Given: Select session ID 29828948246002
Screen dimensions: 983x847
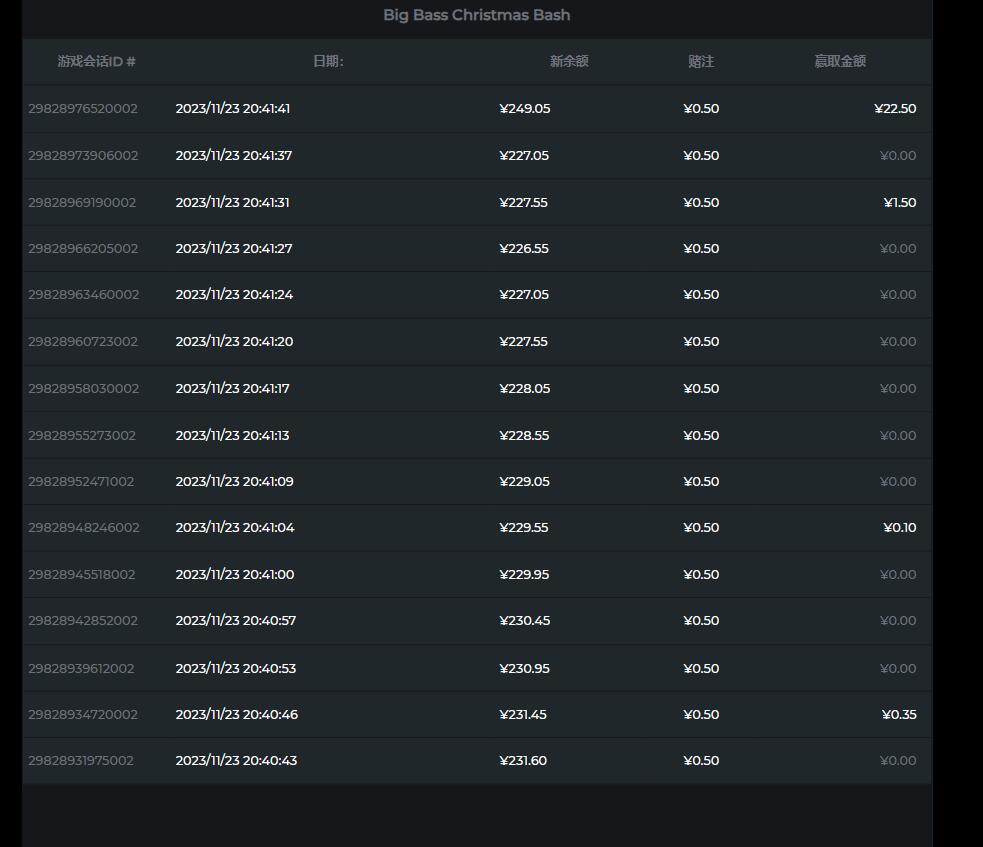Looking at the screenshot, I should pyautogui.click(x=84, y=528).
